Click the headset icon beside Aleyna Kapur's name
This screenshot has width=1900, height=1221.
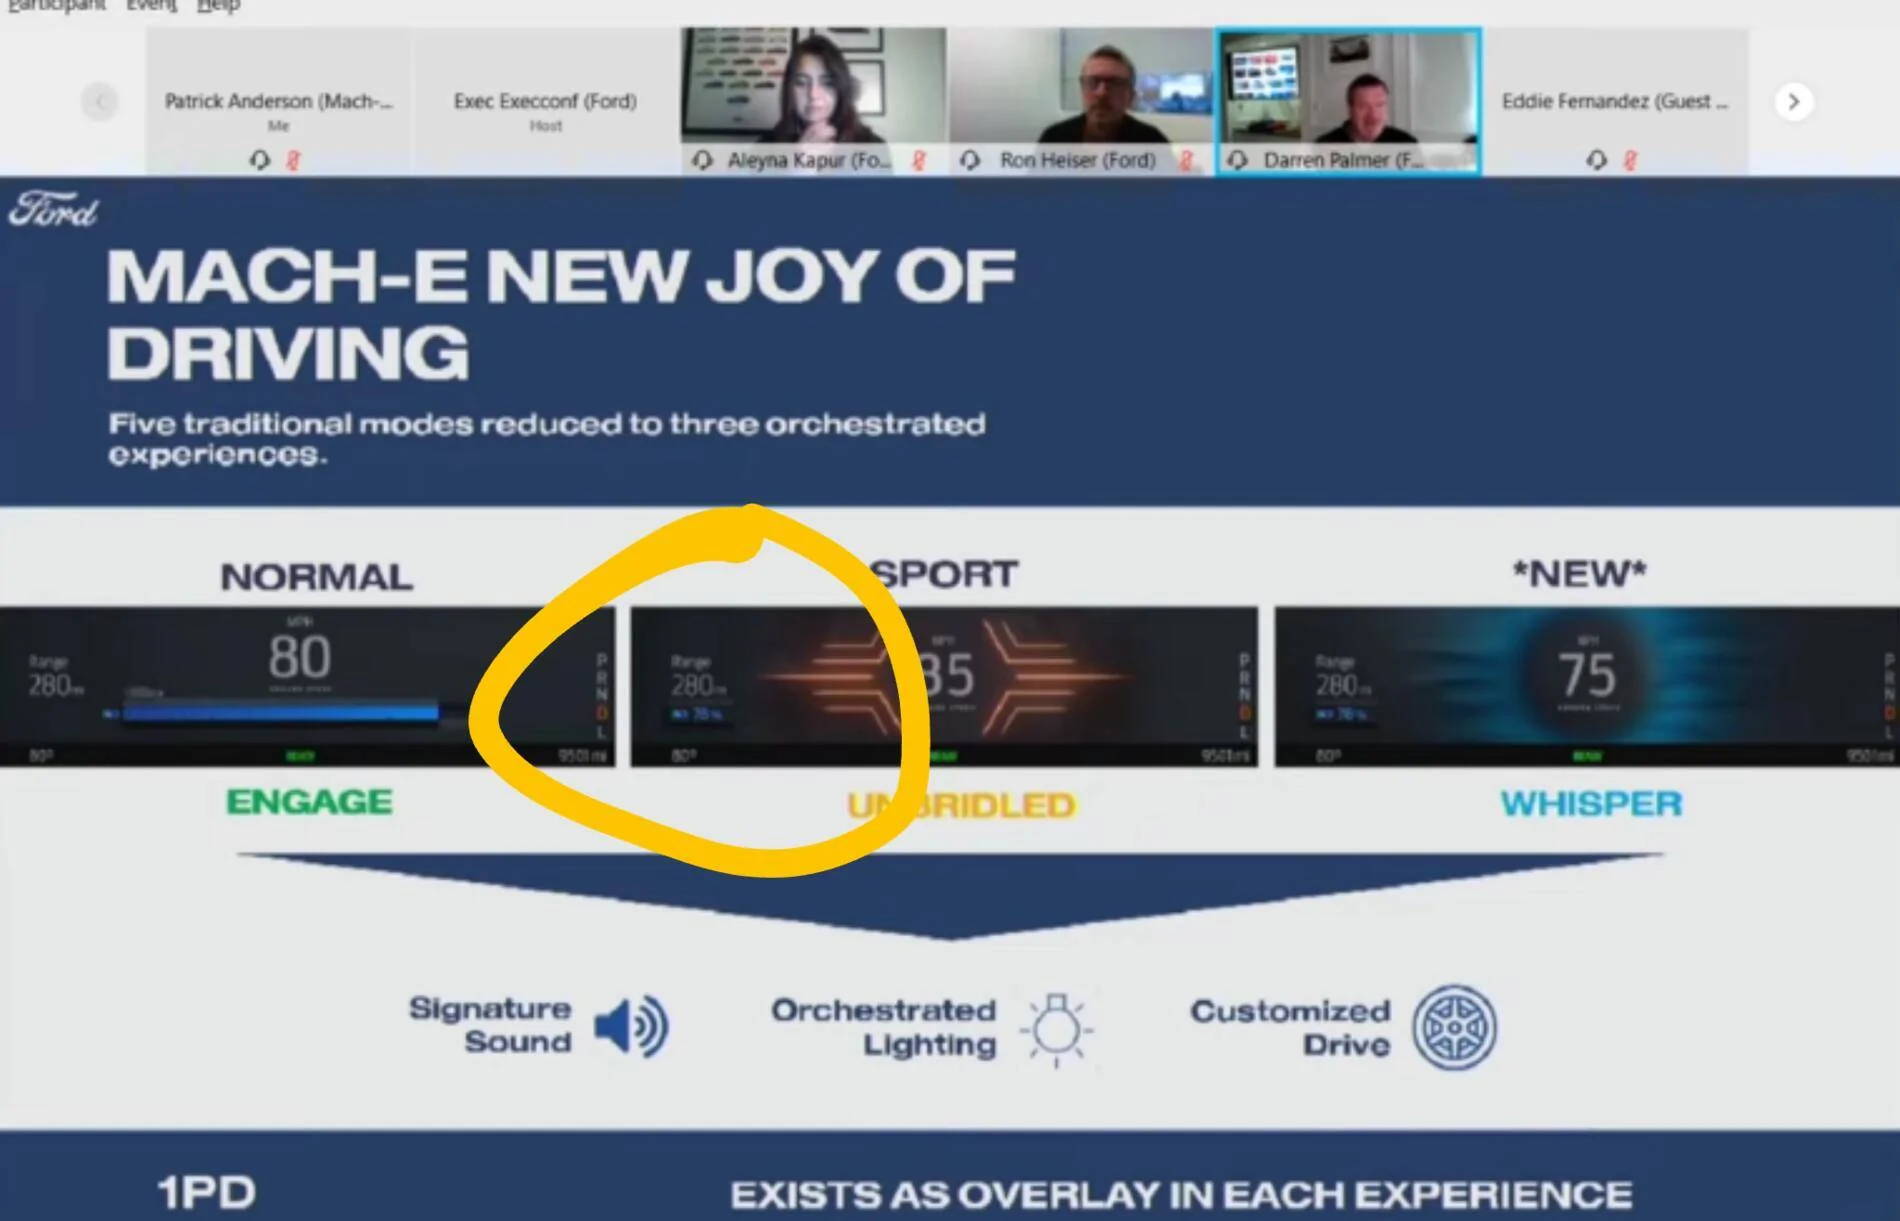pos(703,160)
